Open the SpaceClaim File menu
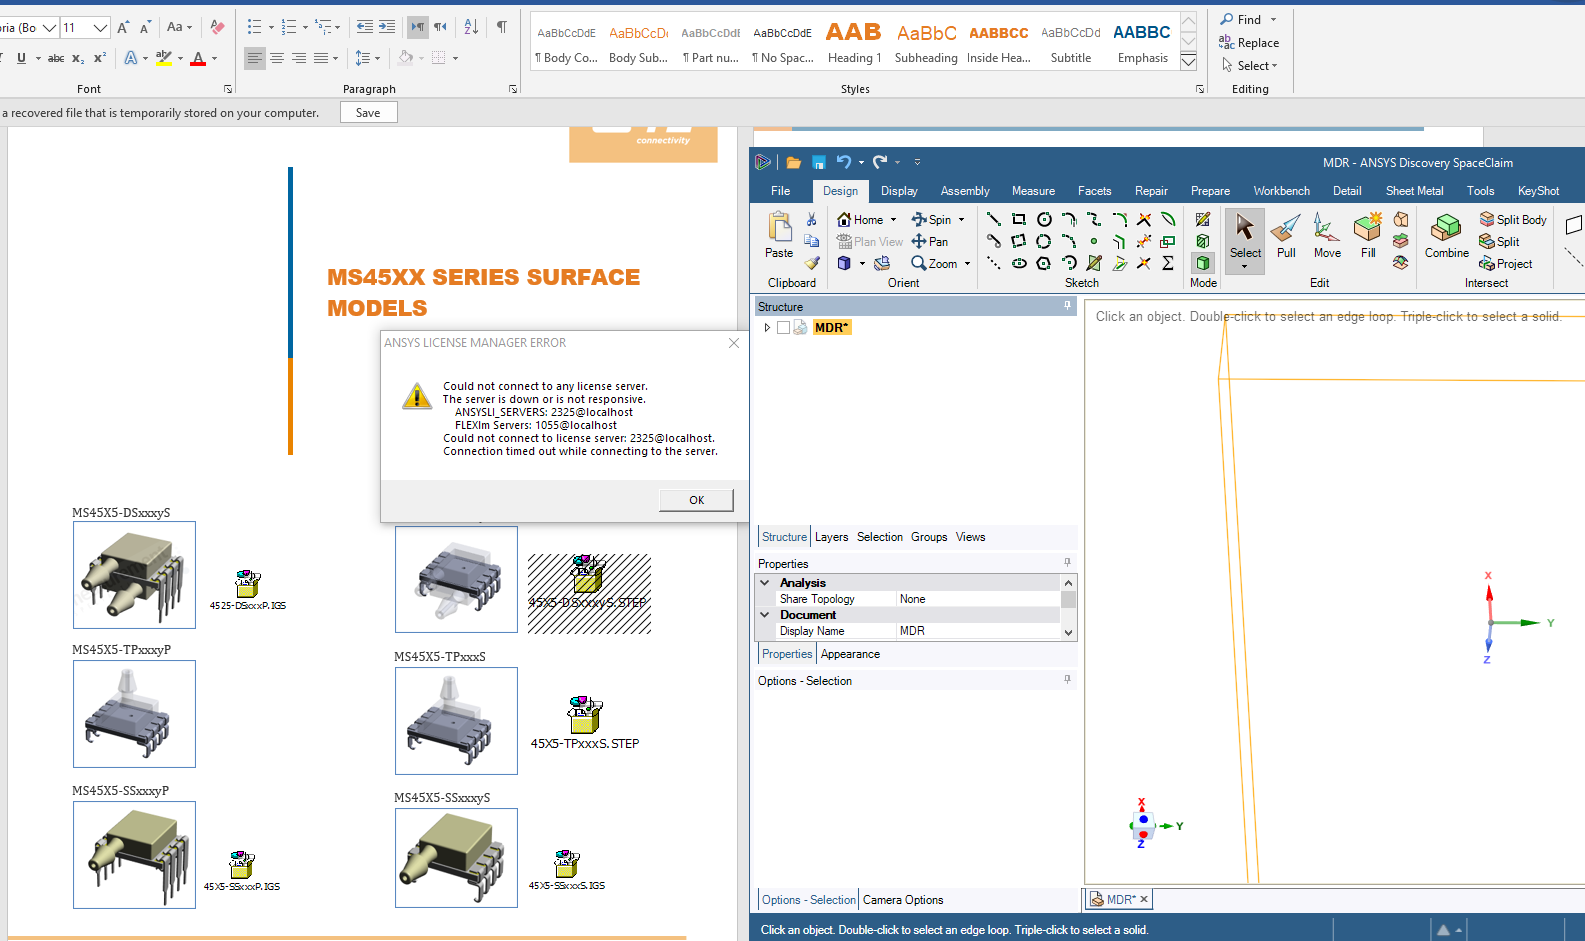Image resolution: width=1585 pixels, height=941 pixels. 780,191
